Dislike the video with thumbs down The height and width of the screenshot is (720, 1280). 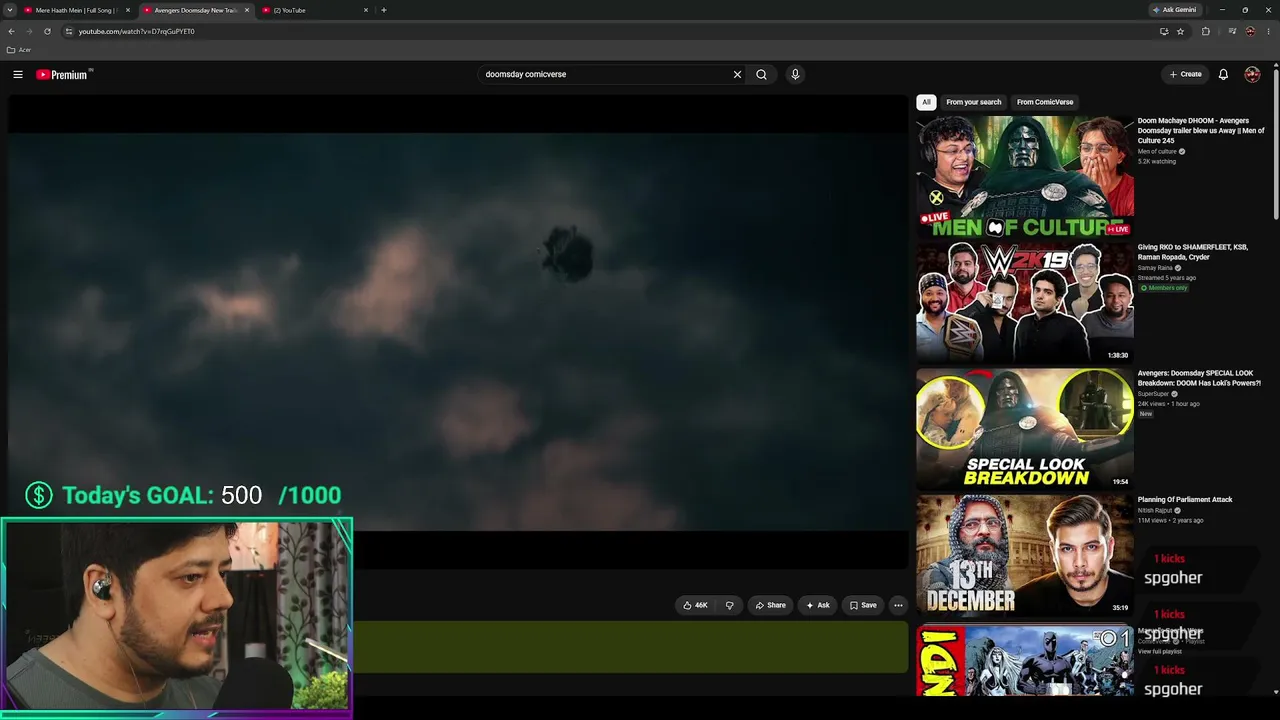coord(729,605)
